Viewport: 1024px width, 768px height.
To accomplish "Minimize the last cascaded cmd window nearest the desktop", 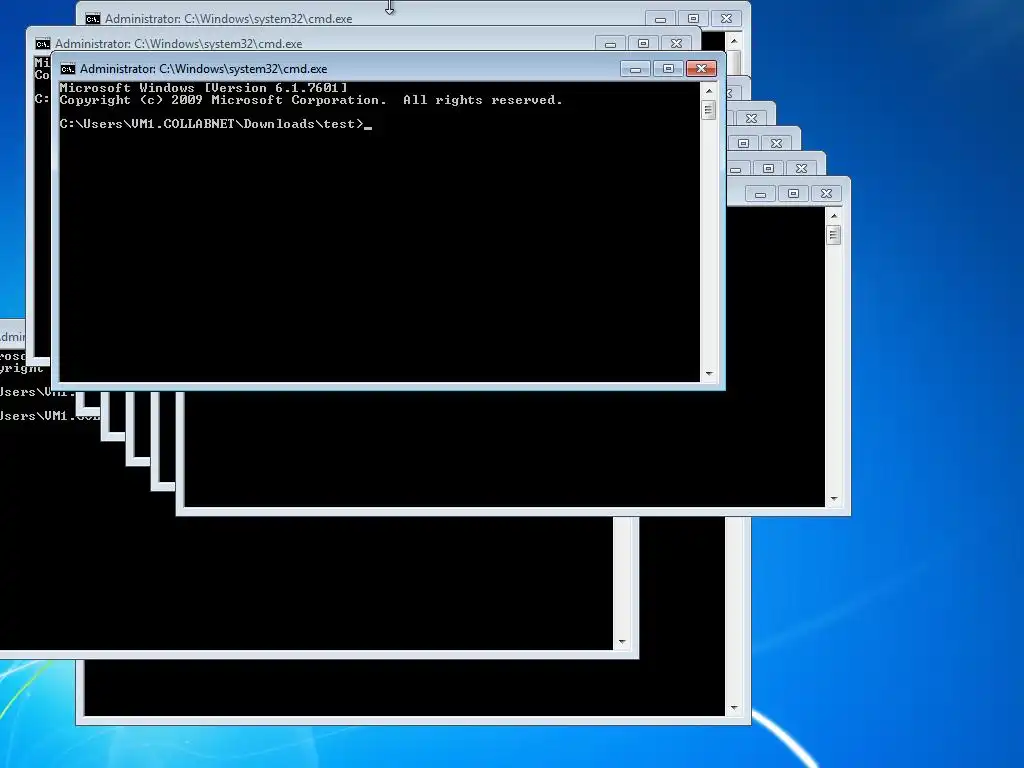I will point(760,194).
